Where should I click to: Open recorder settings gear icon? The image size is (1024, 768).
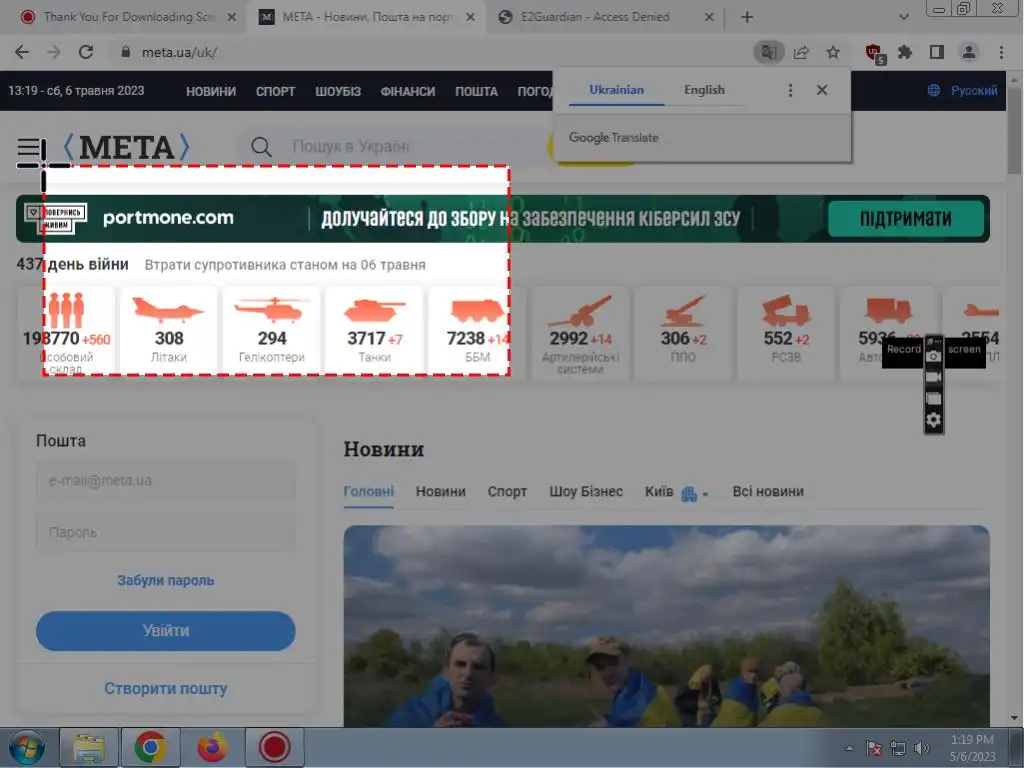[934, 420]
